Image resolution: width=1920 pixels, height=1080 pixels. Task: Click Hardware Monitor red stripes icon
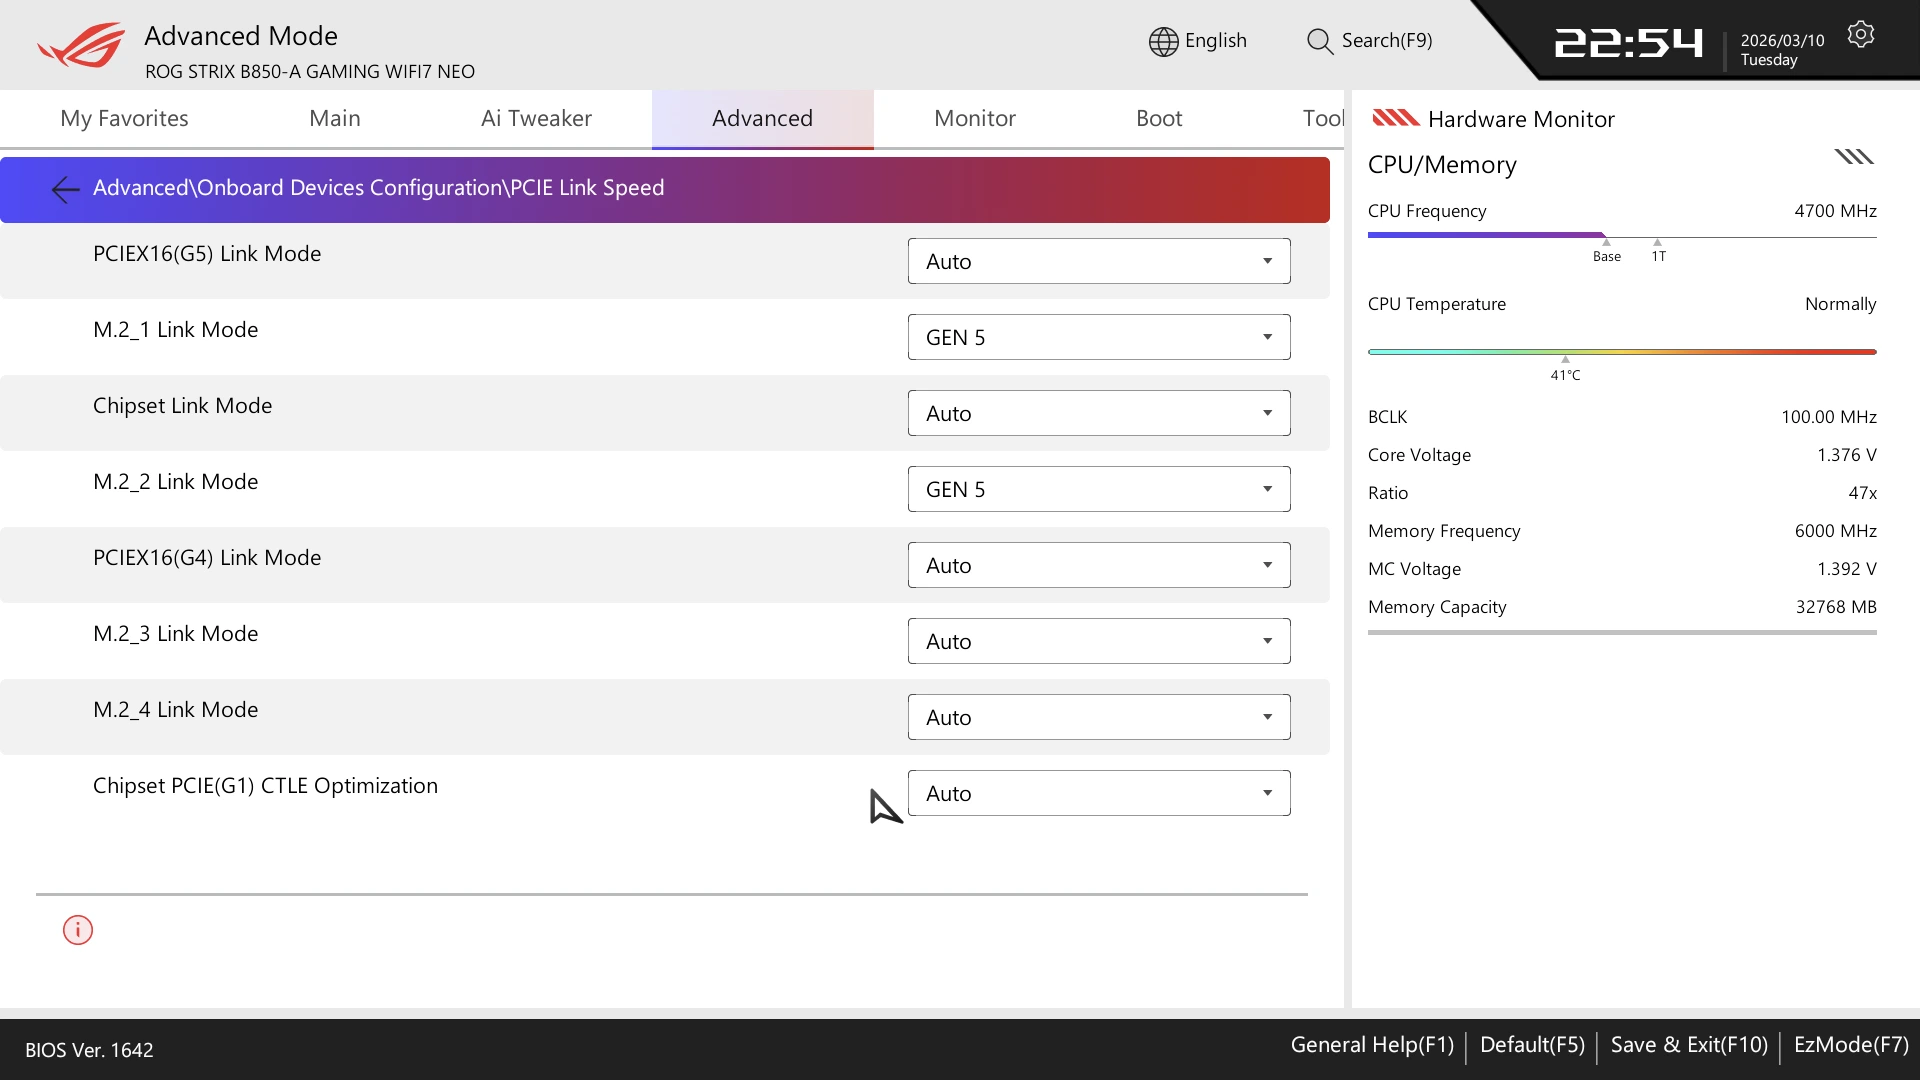point(1395,118)
